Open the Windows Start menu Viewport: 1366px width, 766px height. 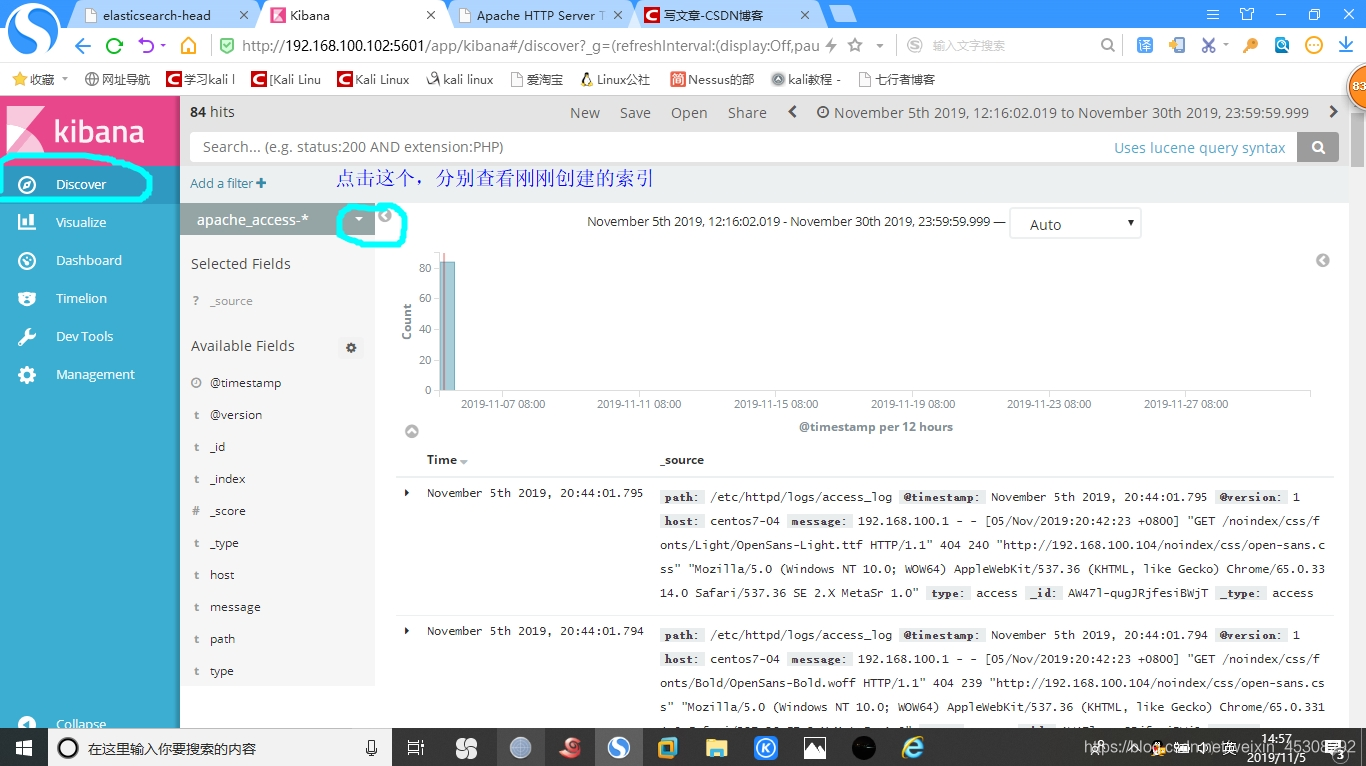(x=23, y=747)
